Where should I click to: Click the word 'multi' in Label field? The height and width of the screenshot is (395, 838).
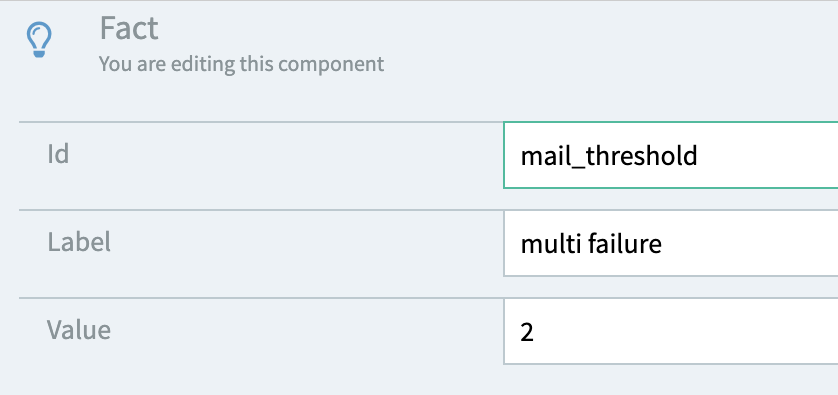pos(551,244)
